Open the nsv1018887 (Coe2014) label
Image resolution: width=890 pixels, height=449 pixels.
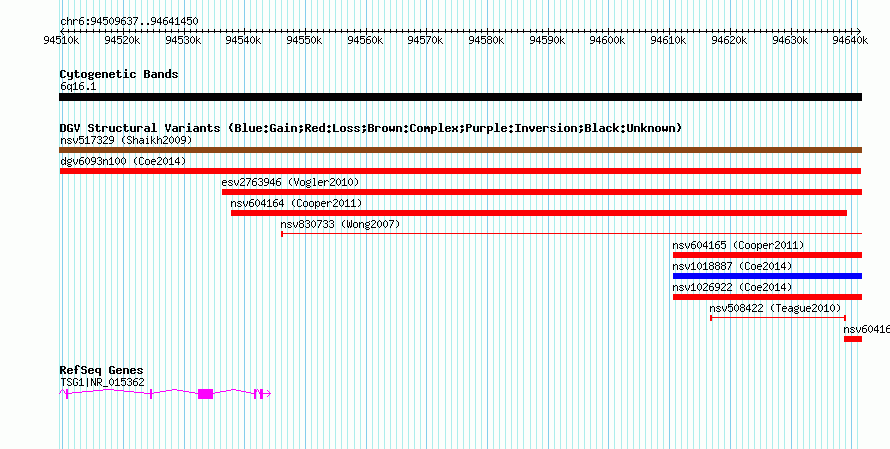pos(733,266)
